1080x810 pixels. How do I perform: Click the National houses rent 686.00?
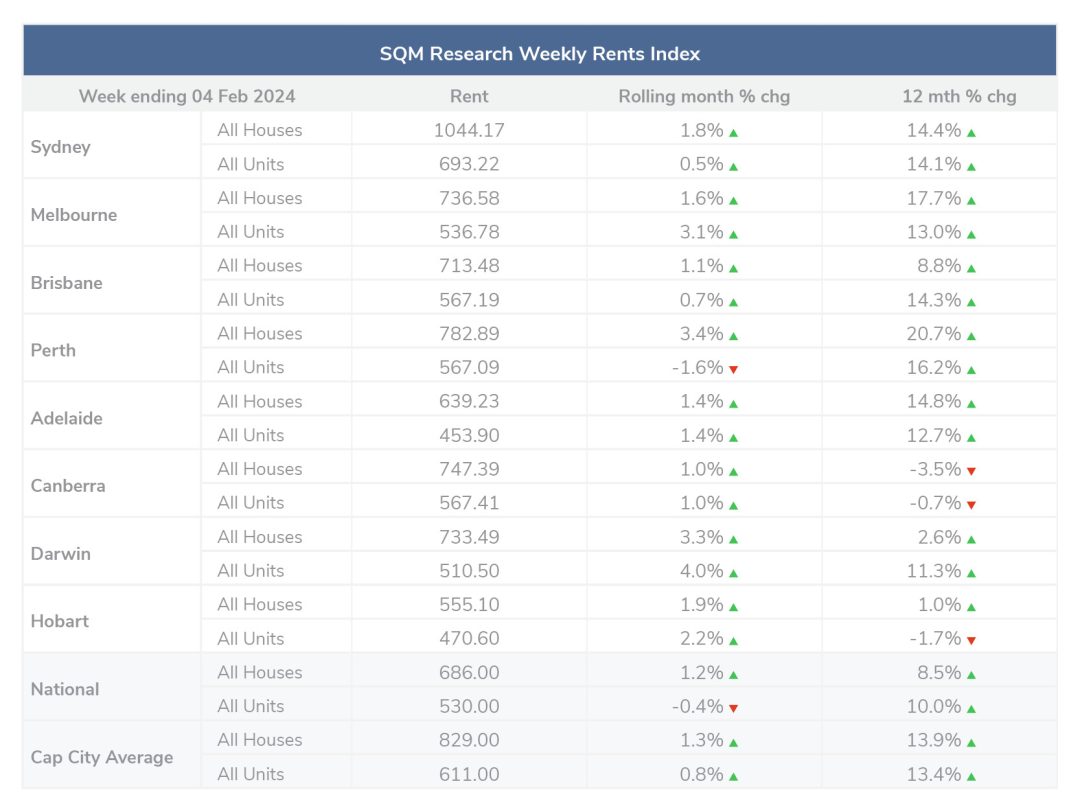[469, 672]
